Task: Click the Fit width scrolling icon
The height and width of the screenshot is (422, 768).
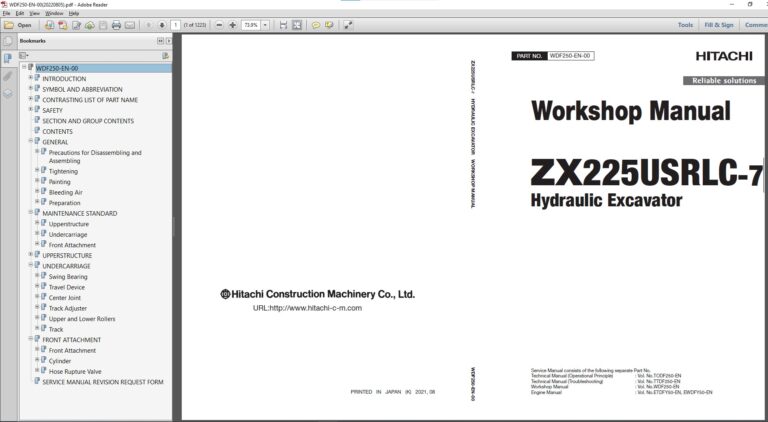Action: (284, 25)
